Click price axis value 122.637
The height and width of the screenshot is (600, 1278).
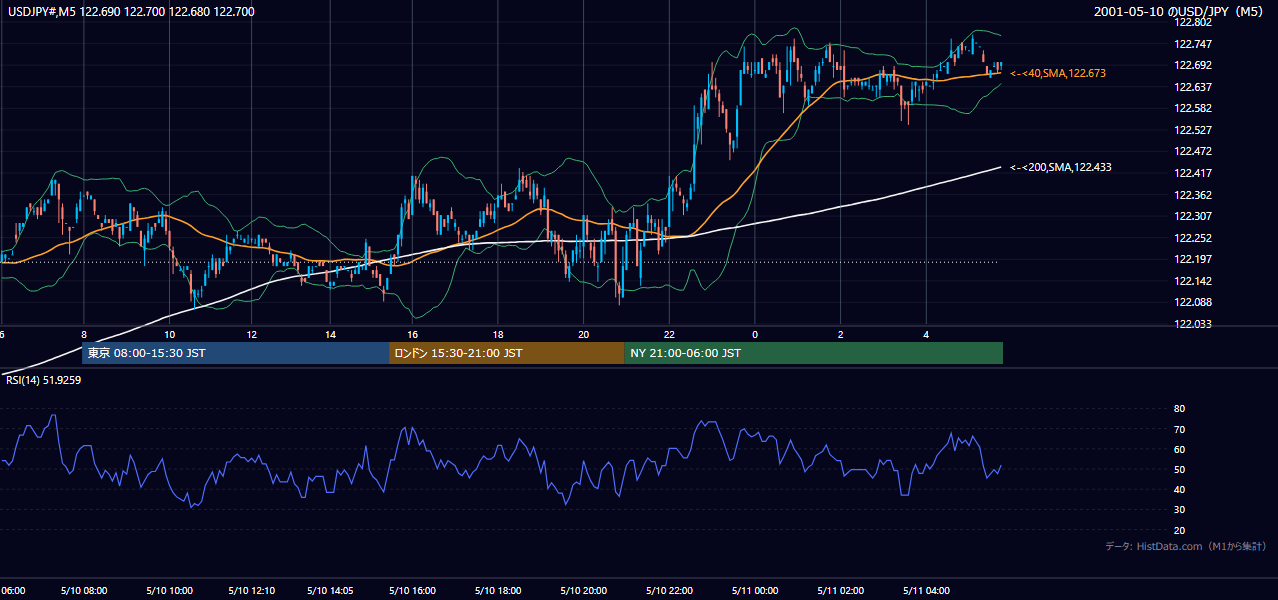click(1195, 87)
